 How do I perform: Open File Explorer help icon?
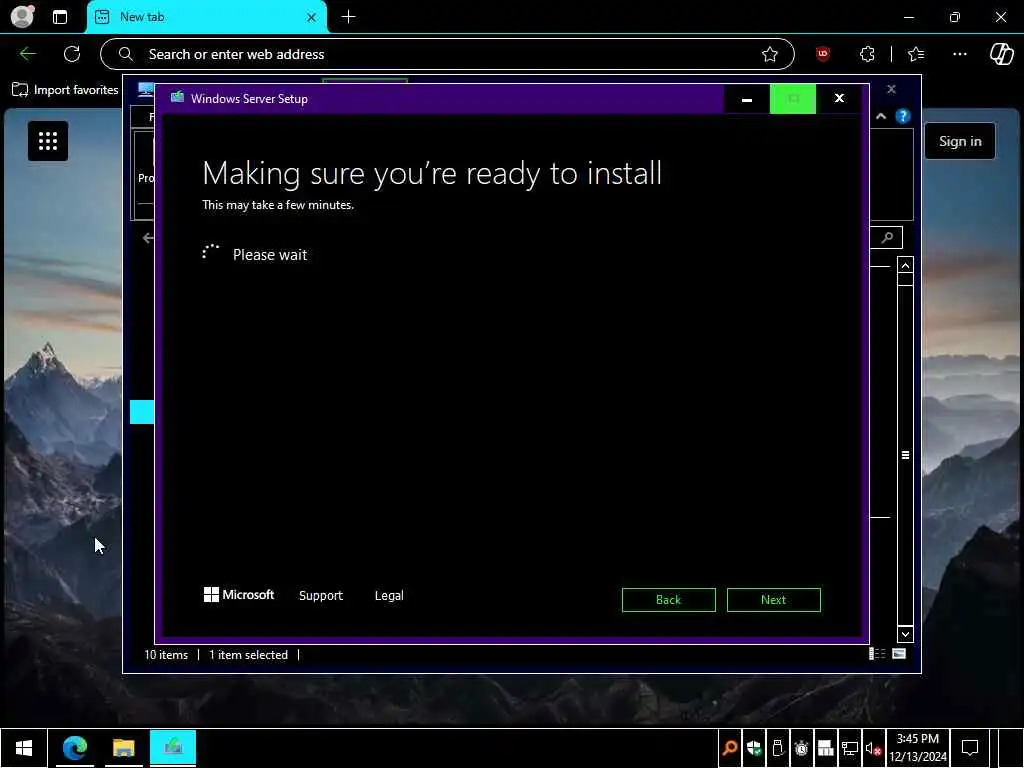click(903, 116)
